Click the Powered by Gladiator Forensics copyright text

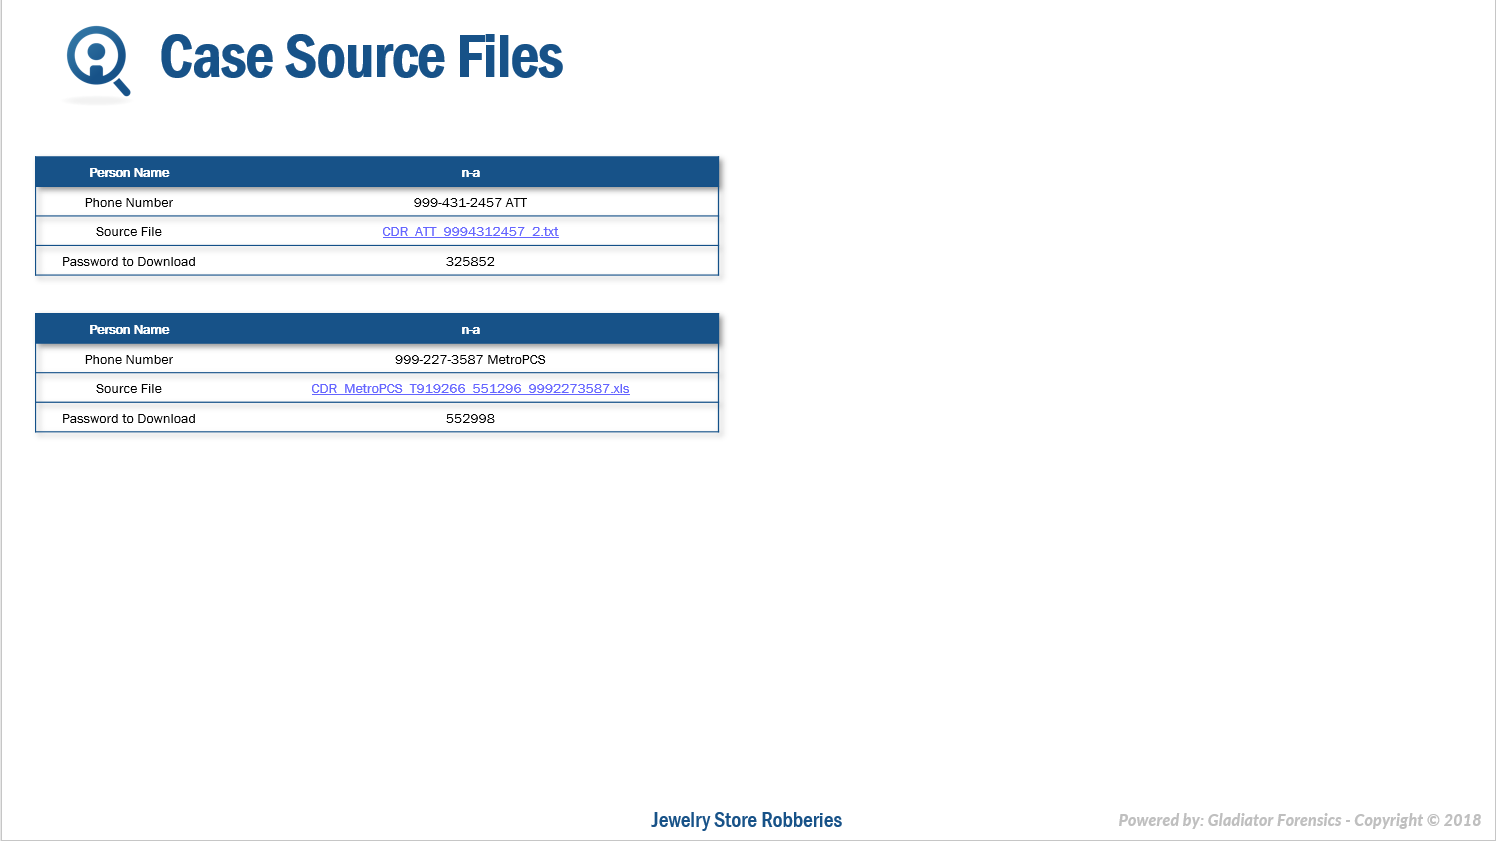point(1299,820)
